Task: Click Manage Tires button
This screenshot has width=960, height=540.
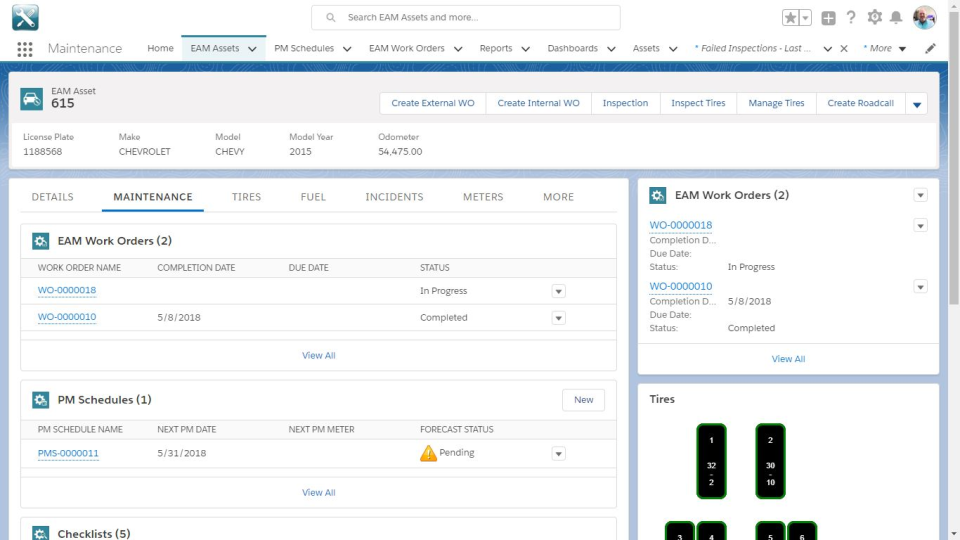Action: point(776,103)
